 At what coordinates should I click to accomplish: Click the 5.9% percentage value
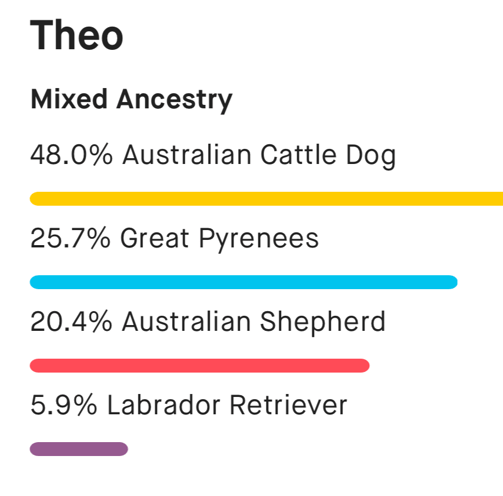(x=64, y=405)
